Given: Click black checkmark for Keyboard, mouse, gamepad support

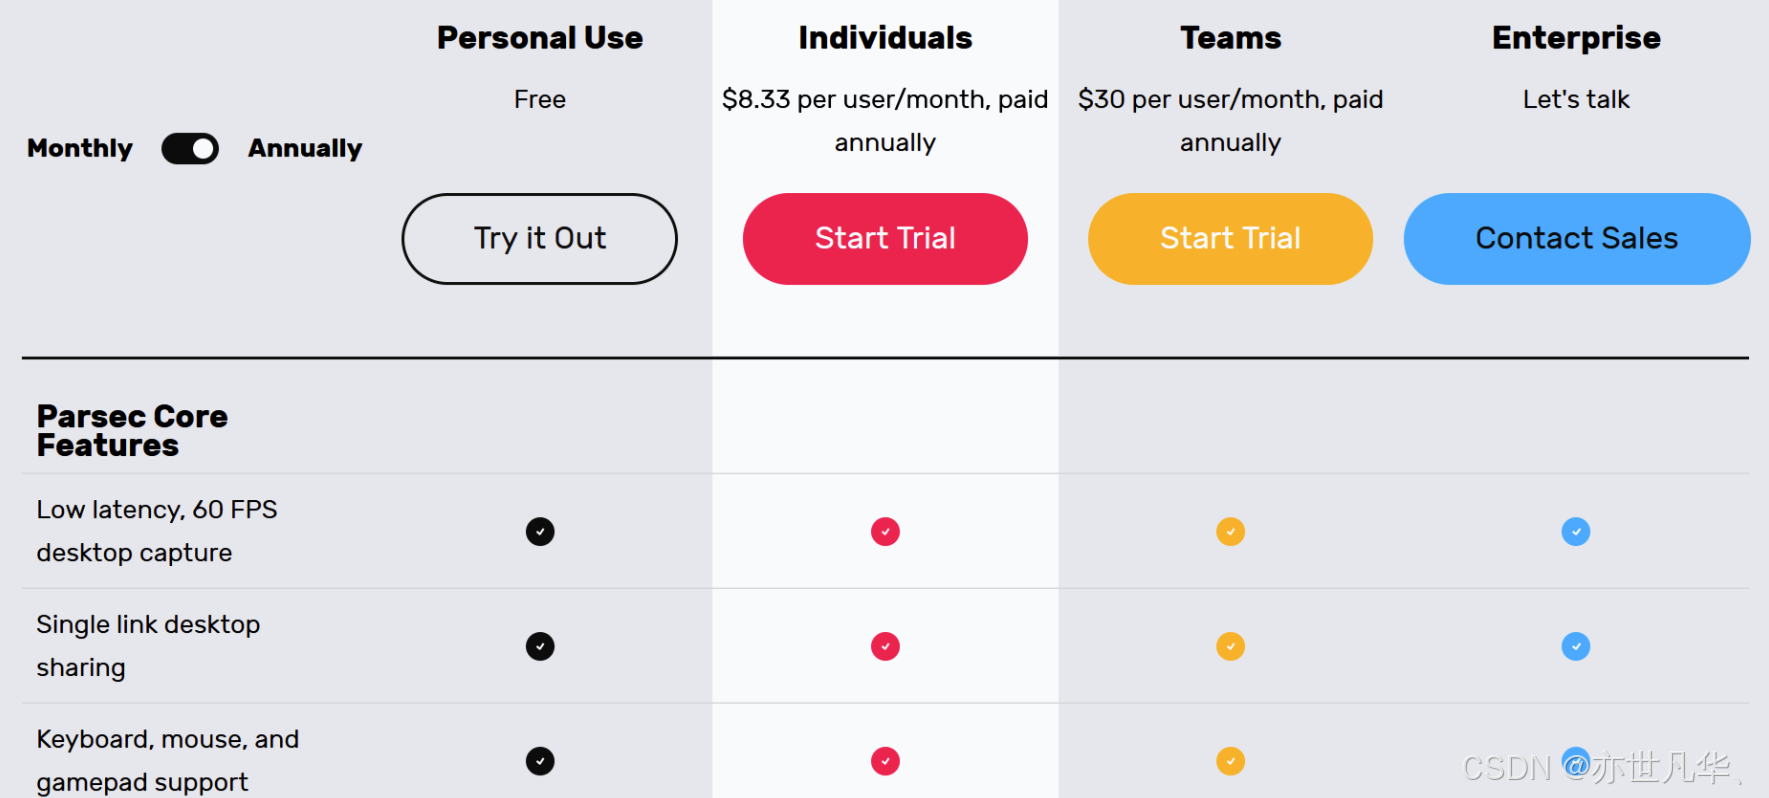Looking at the screenshot, I should click(x=540, y=762).
